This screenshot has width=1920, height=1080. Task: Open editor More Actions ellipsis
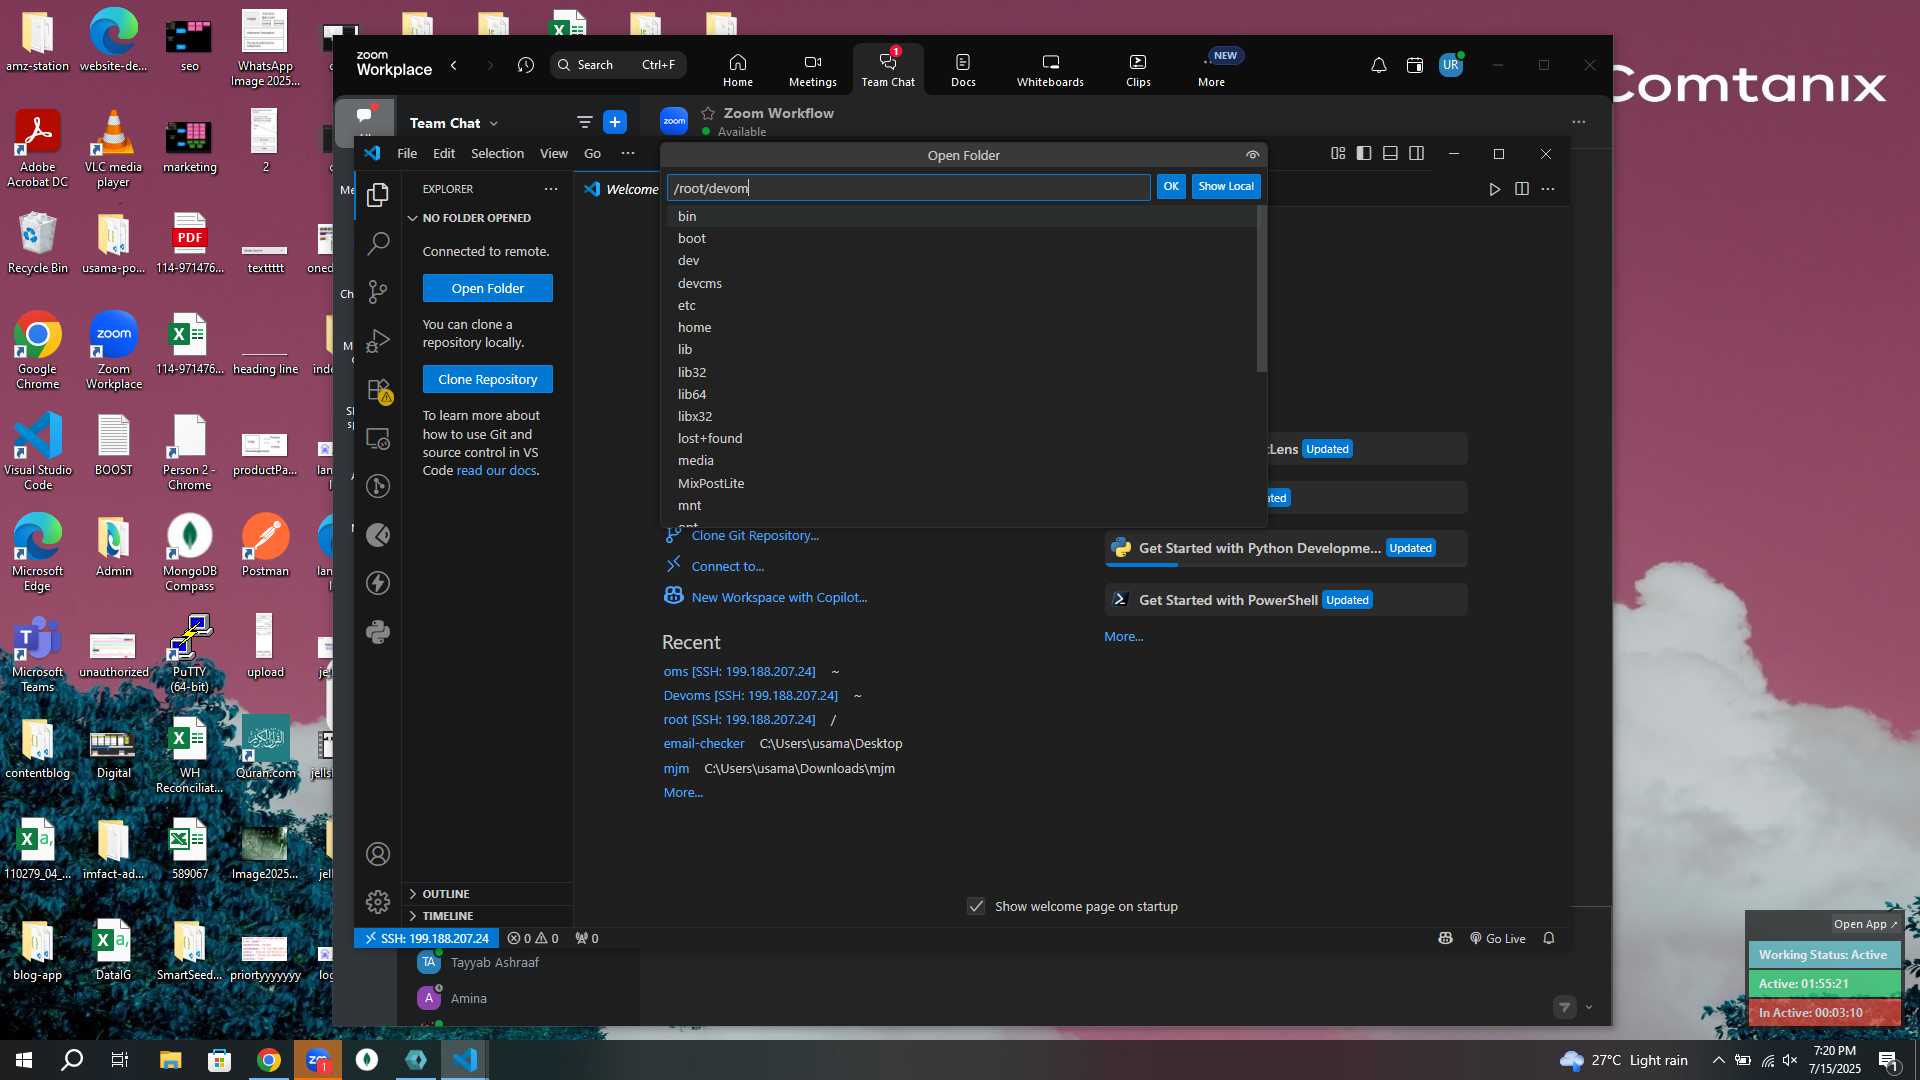click(1548, 189)
